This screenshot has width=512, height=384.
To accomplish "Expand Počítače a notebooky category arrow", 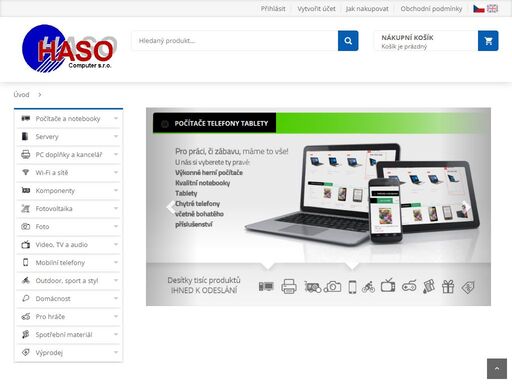I will pos(116,118).
